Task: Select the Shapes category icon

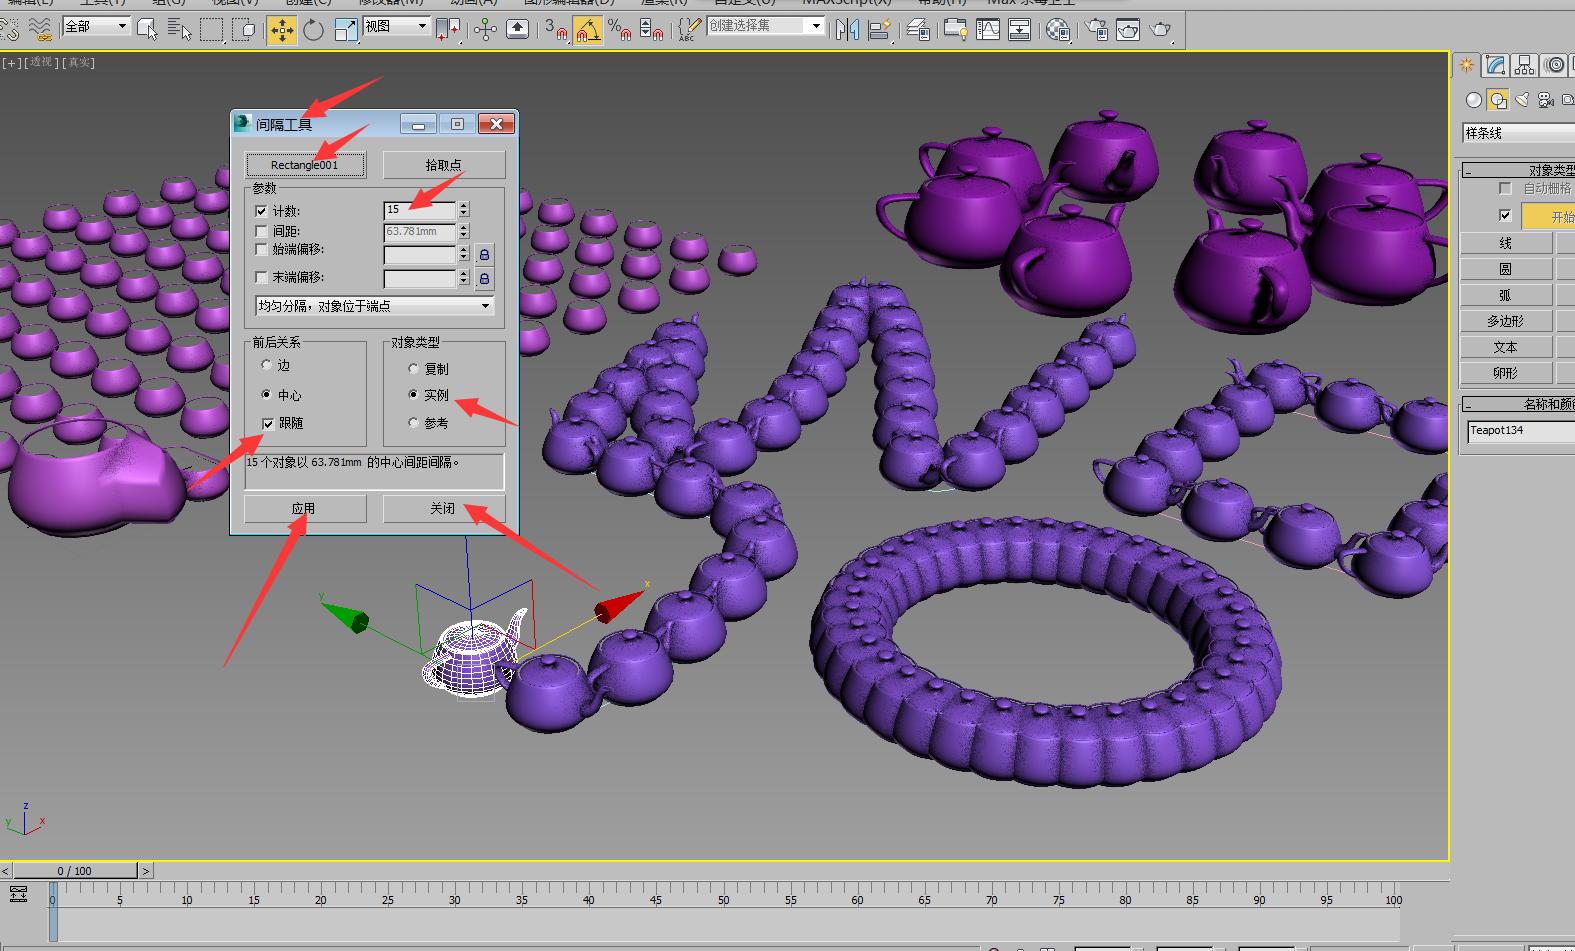Action: (x=1497, y=100)
